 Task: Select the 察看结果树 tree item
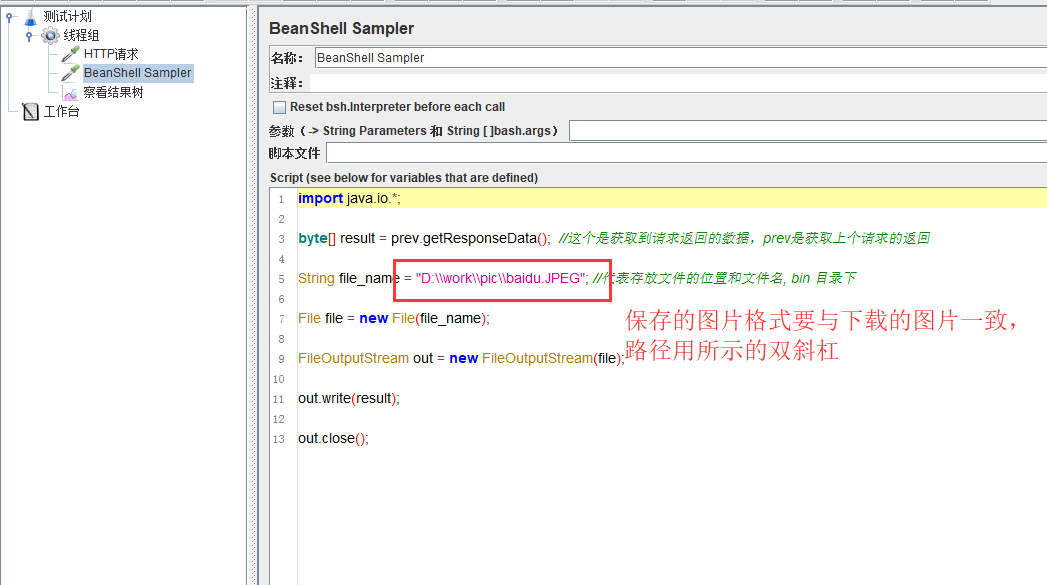coord(113,92)
